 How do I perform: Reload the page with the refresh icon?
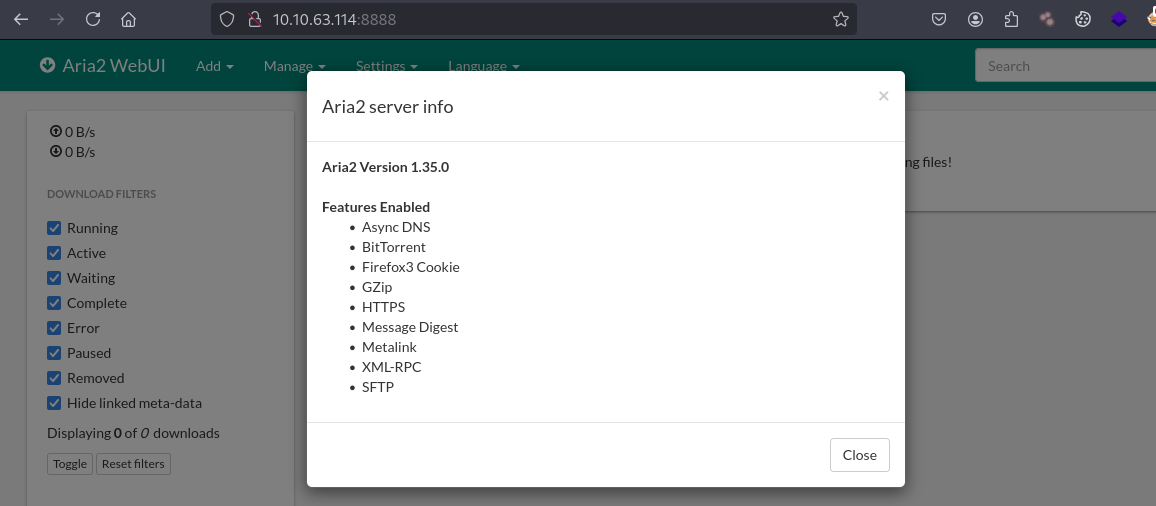point(93,19)
